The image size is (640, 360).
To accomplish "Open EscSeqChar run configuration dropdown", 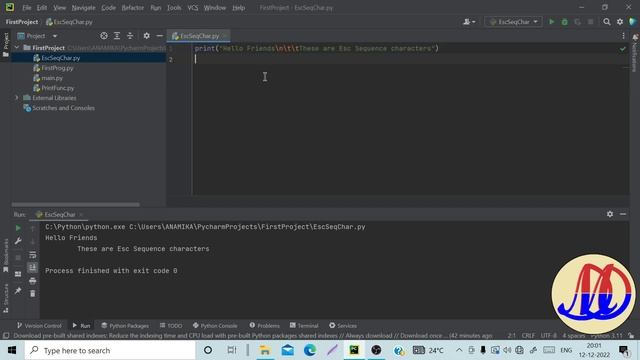I will click(x=513, y=22).
